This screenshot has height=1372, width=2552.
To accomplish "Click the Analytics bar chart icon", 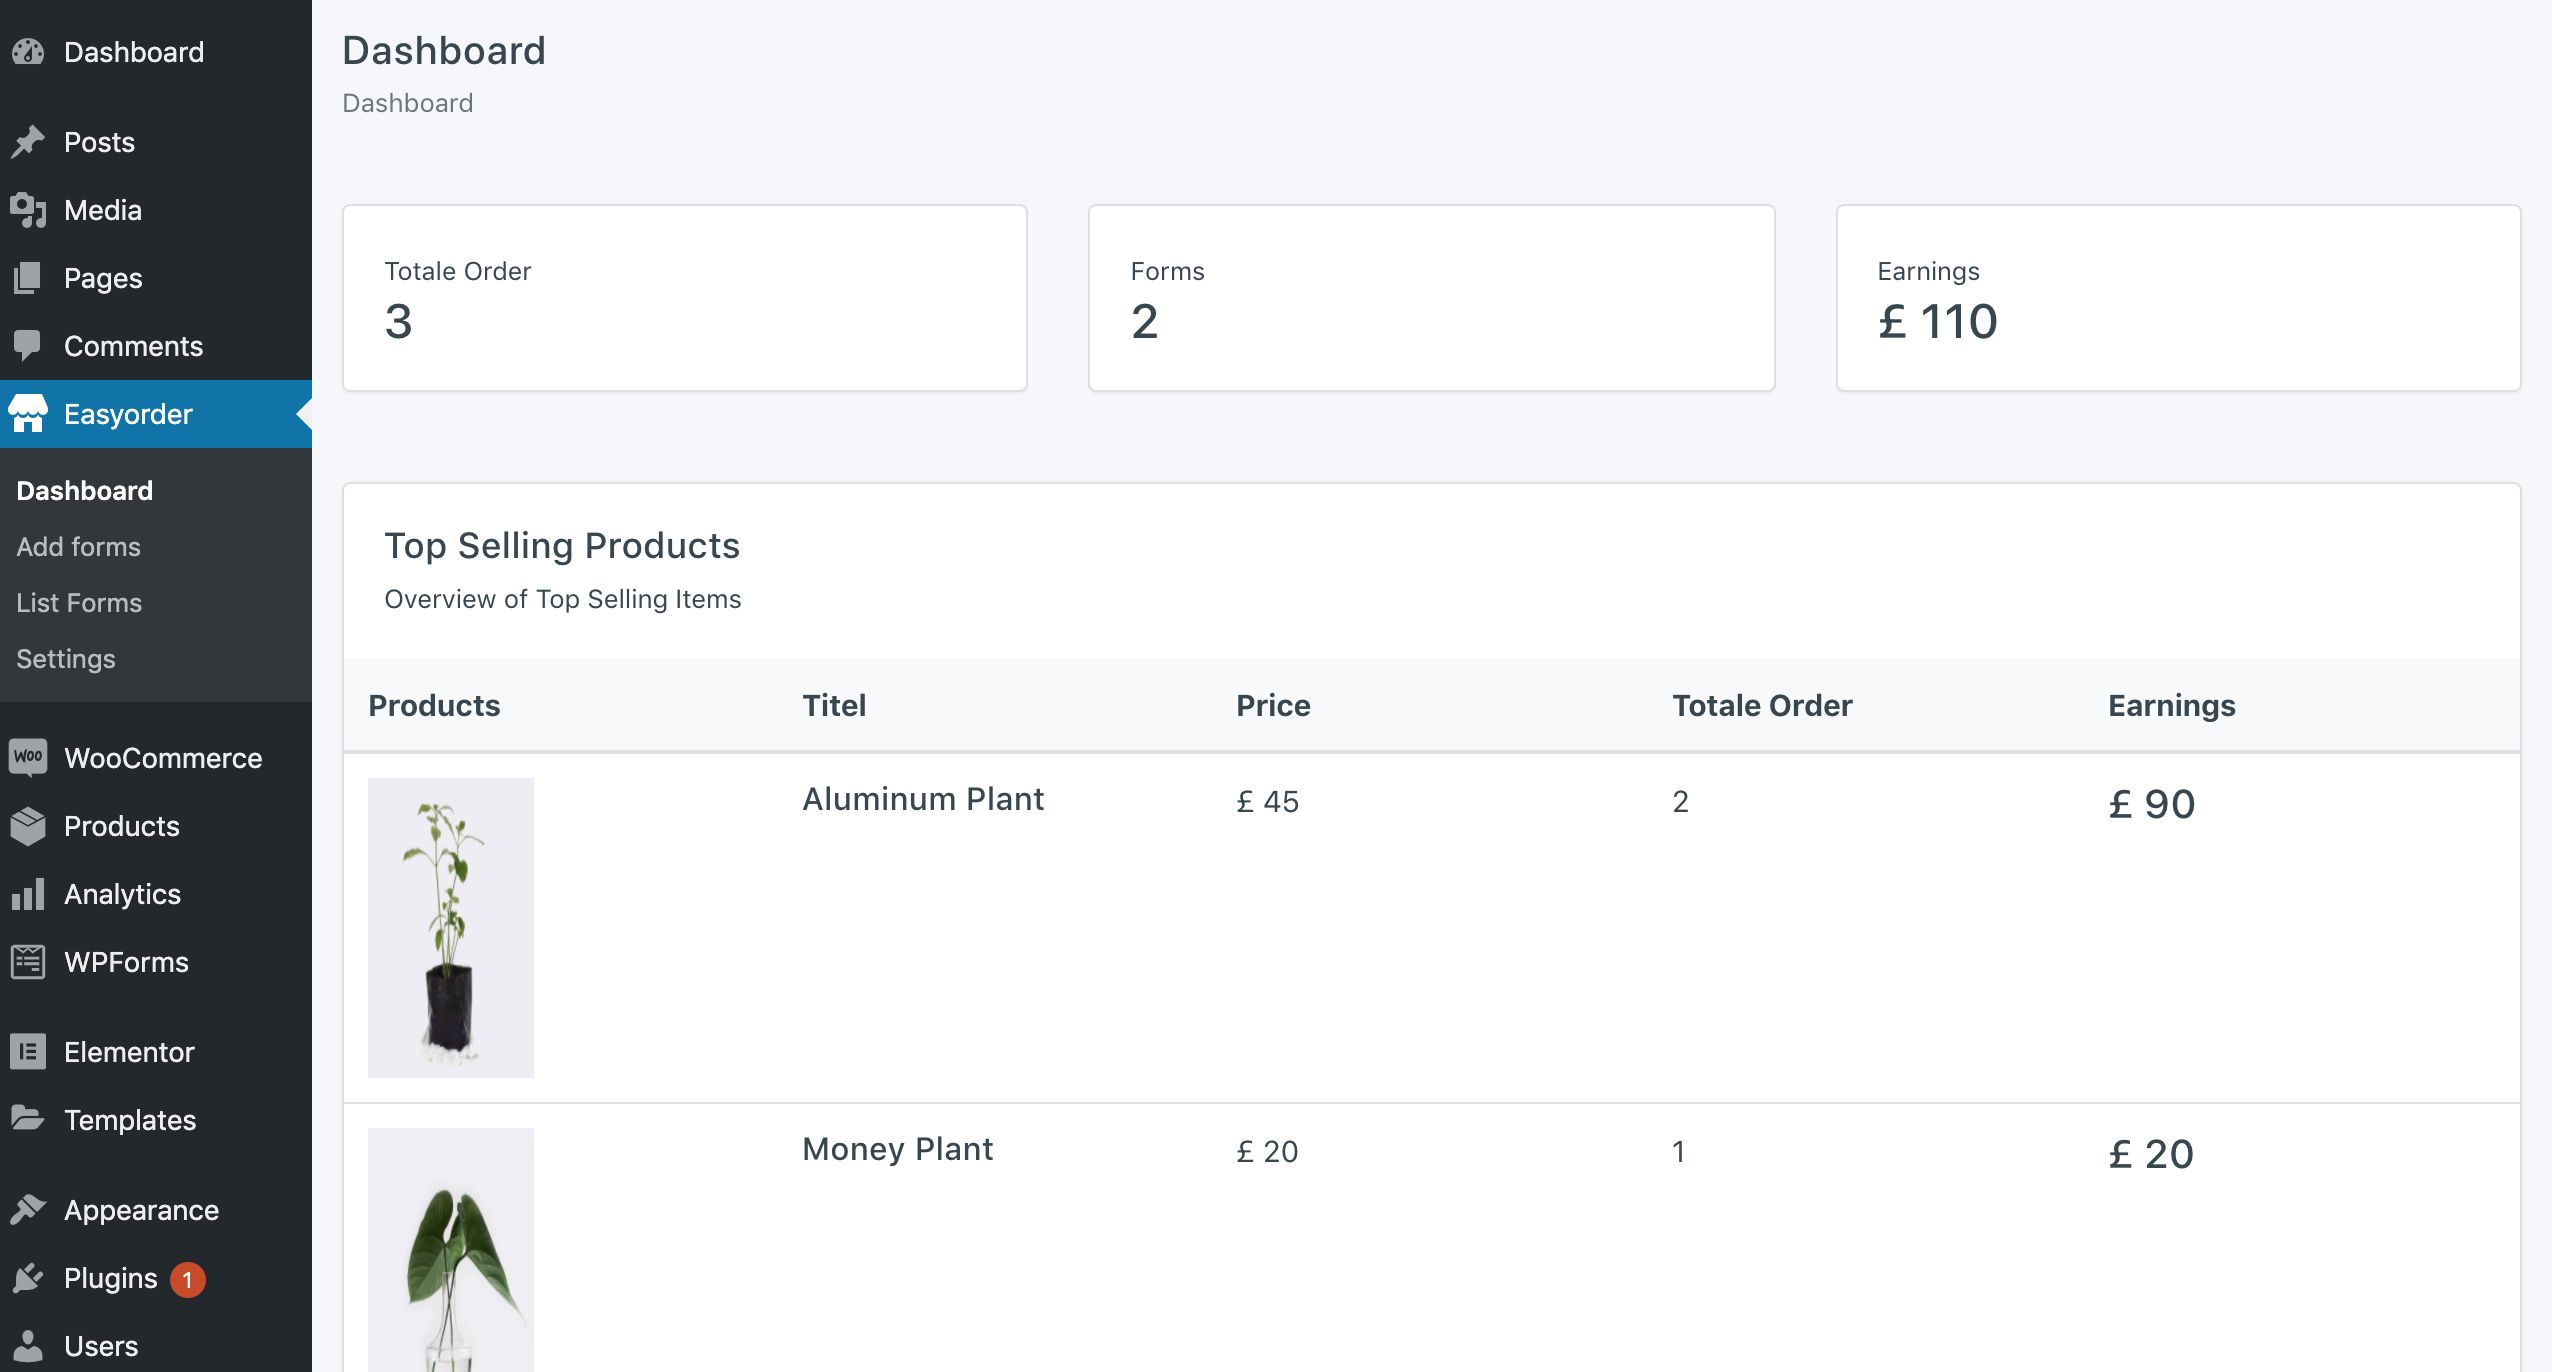I will coord(29,894).
